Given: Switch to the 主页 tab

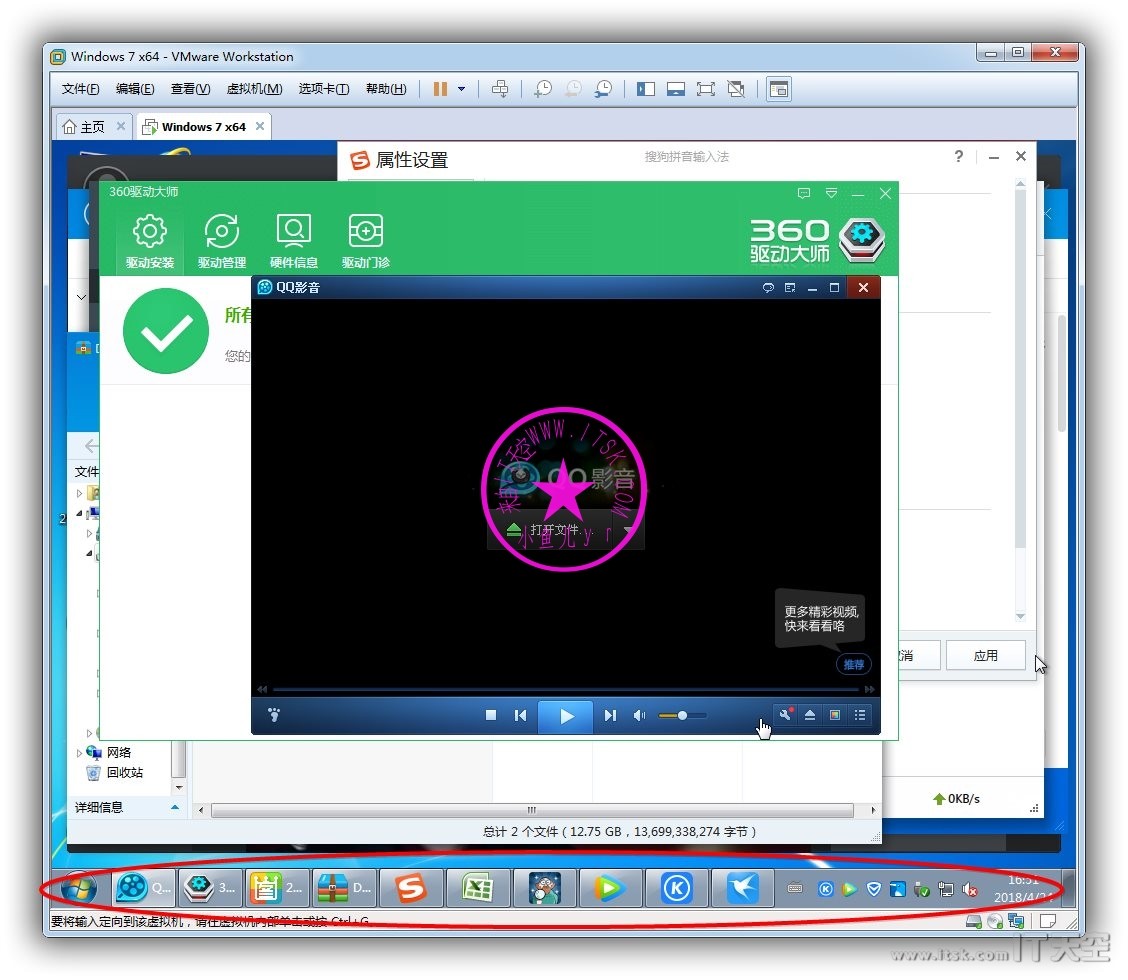Looking at the screenshot, I should click(85, 127).
